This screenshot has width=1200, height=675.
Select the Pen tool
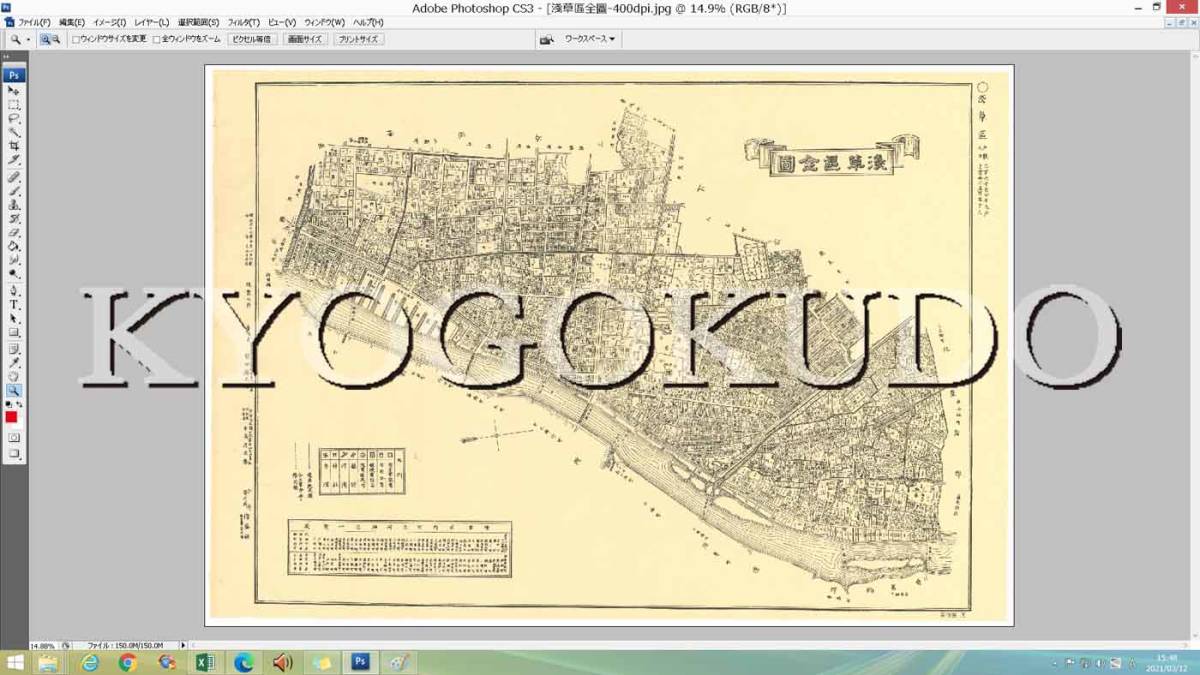(14, 292)
